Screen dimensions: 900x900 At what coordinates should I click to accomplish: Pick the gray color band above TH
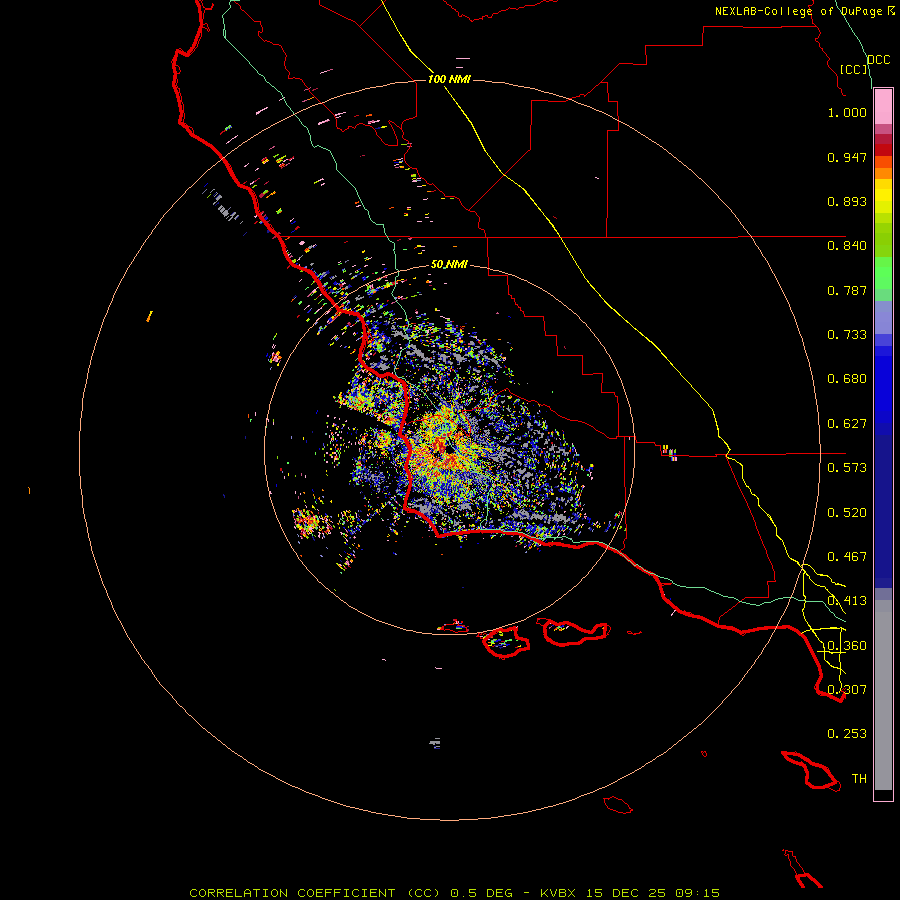[x=883, y=695]
